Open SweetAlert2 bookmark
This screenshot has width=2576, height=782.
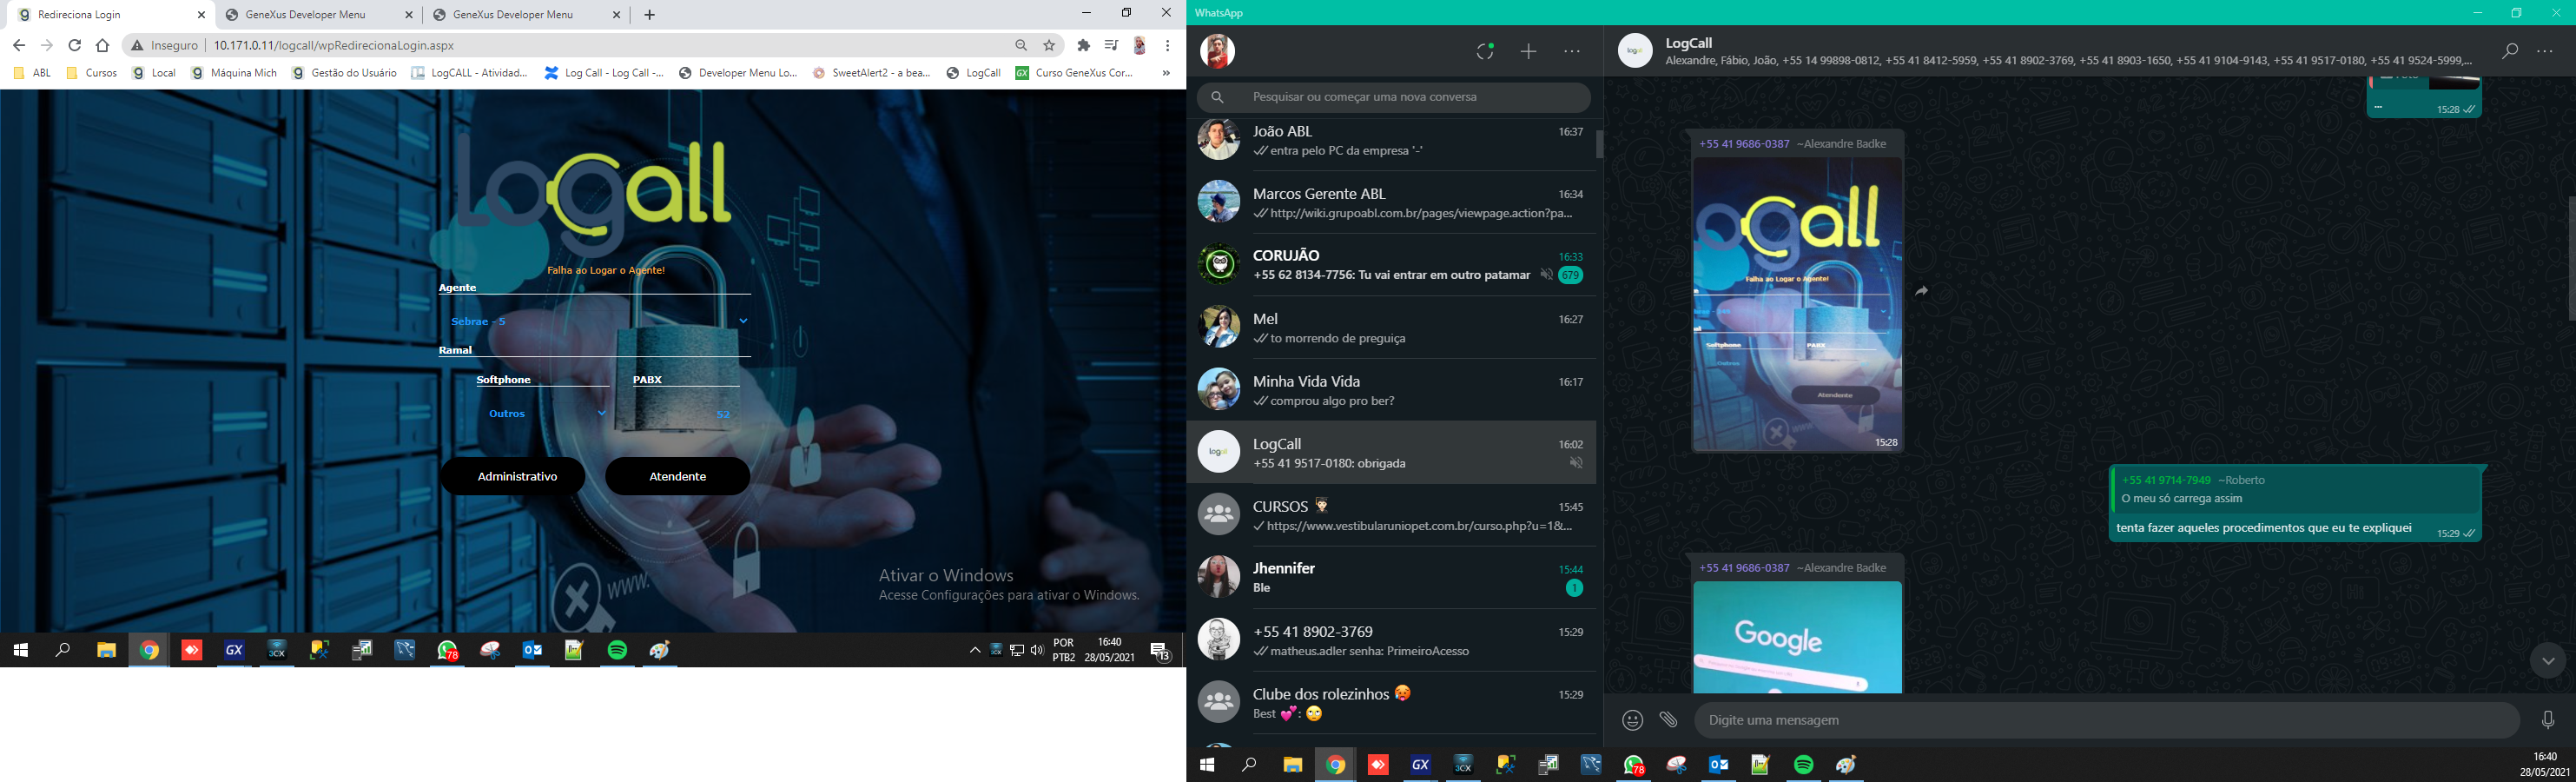click(872, 73)
